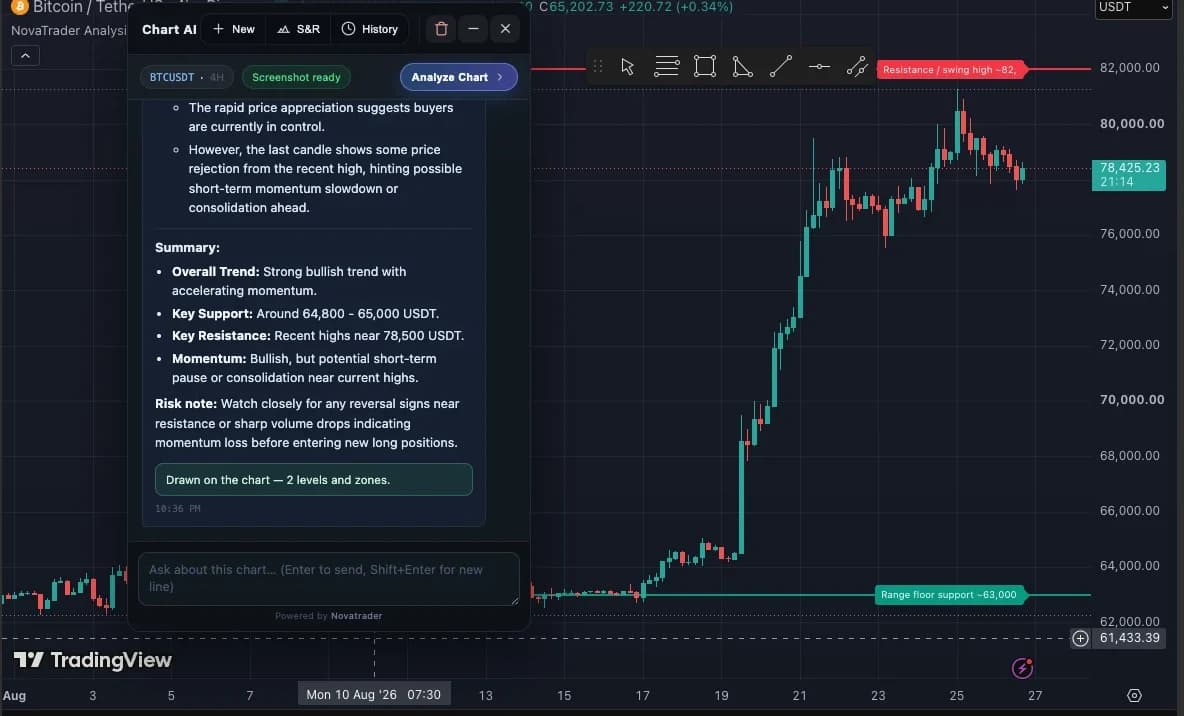Select the extended line channel tool

(857, 66)
